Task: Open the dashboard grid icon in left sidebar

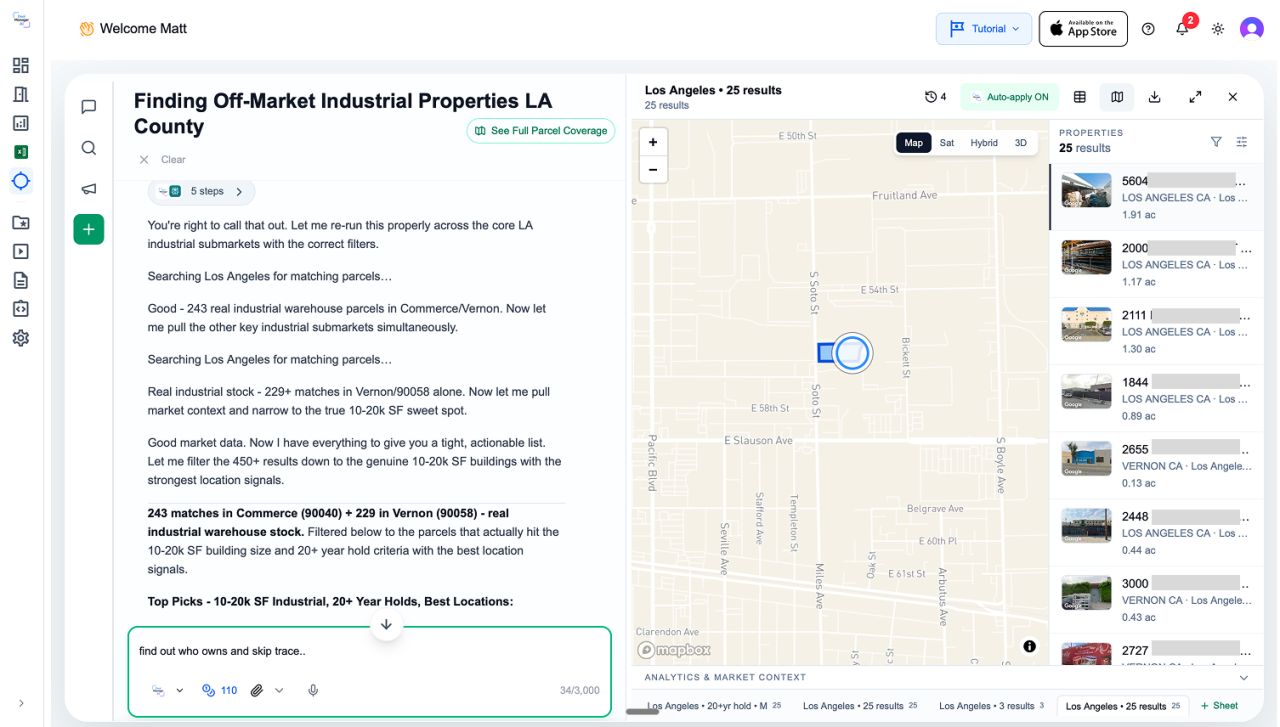Action: 21,66
